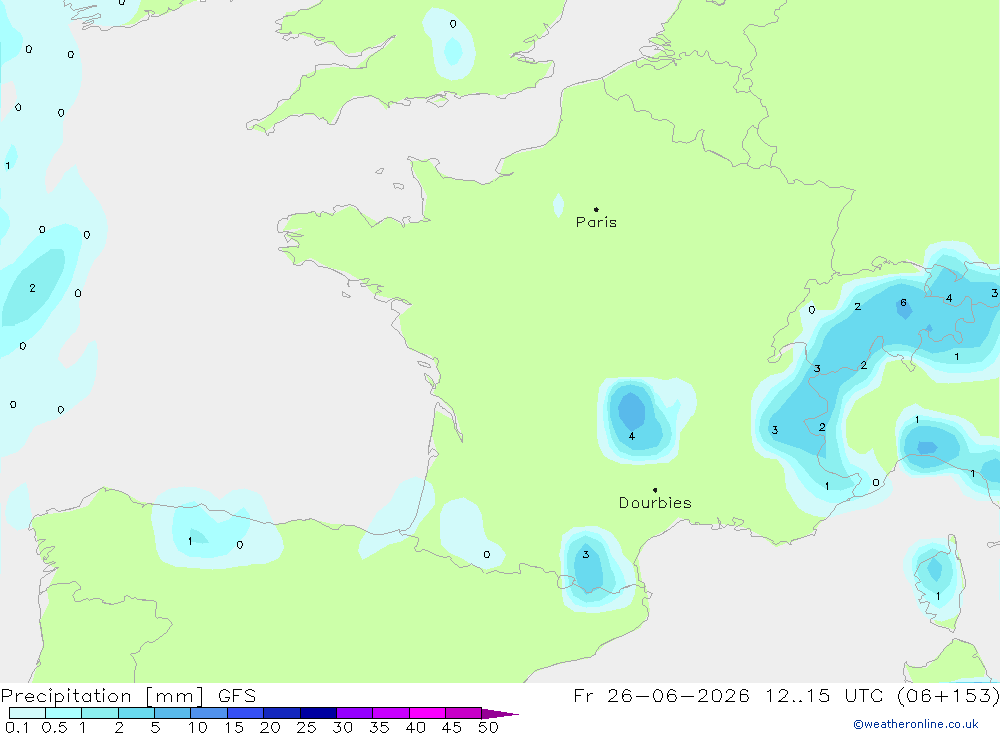Screen dimensions: 1000x733
Task: Click the Paris city label
Action: click(596, 222)
